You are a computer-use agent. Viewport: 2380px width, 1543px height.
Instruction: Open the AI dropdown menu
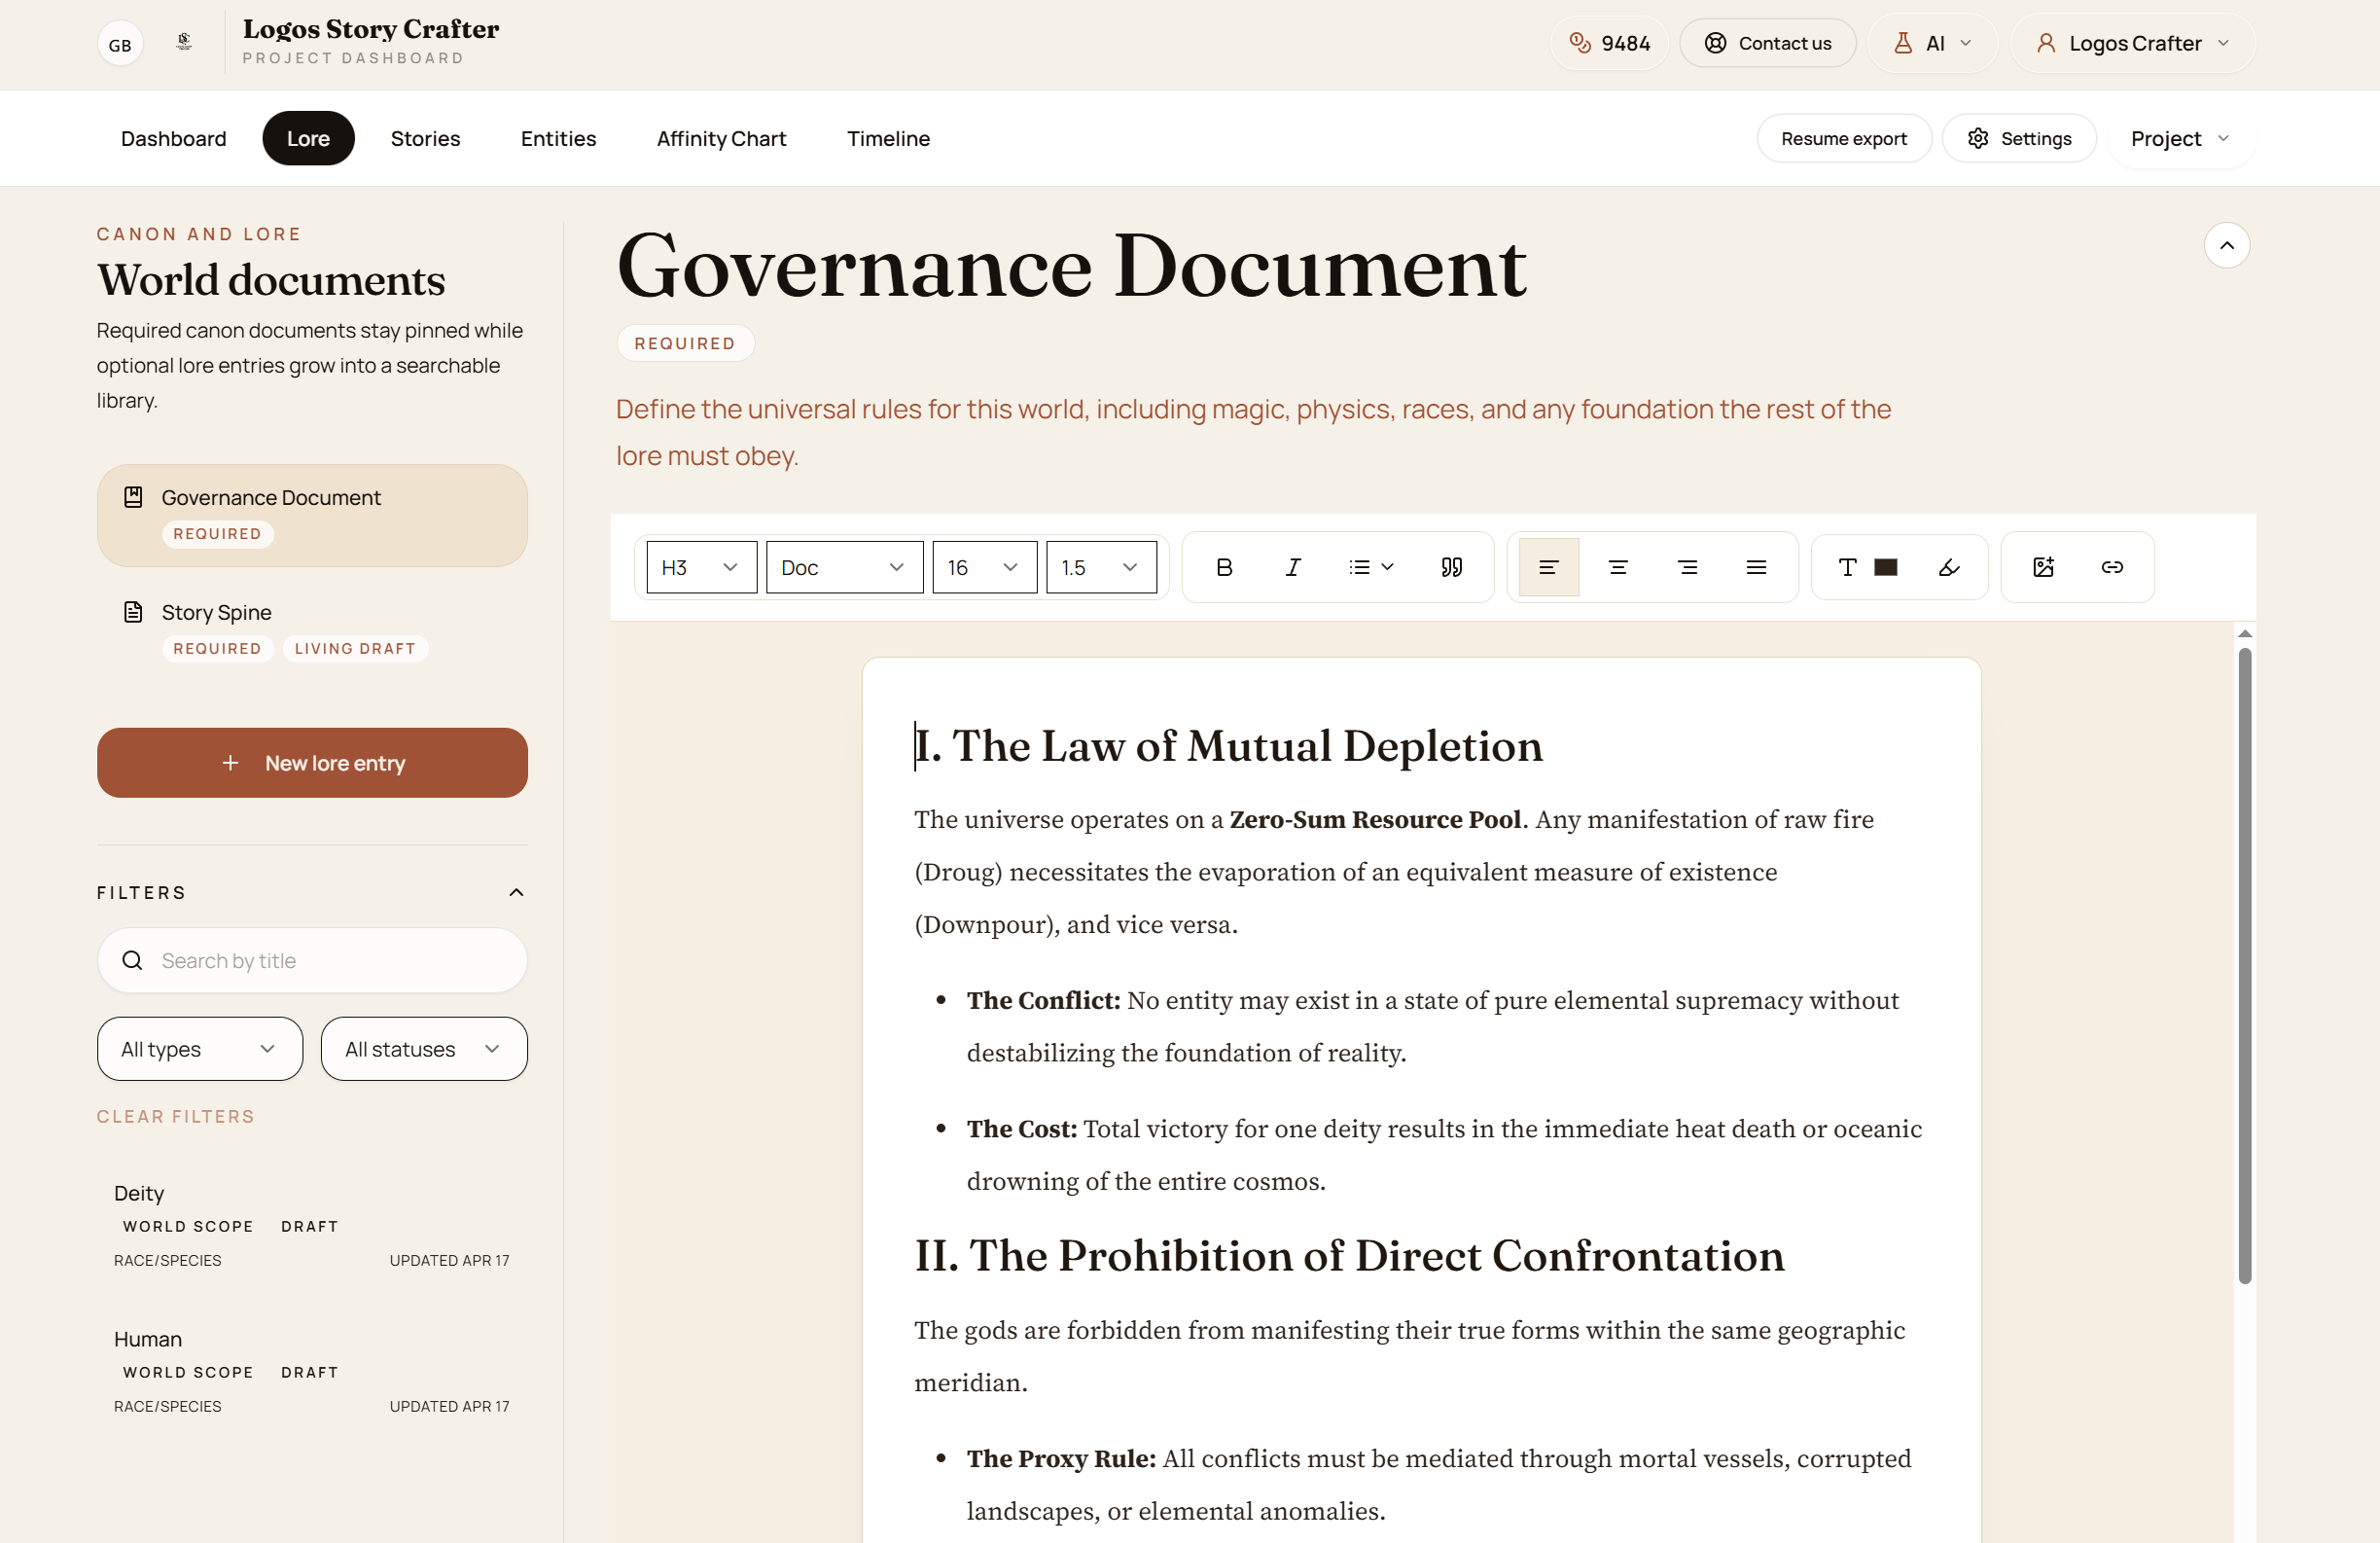1932,43
